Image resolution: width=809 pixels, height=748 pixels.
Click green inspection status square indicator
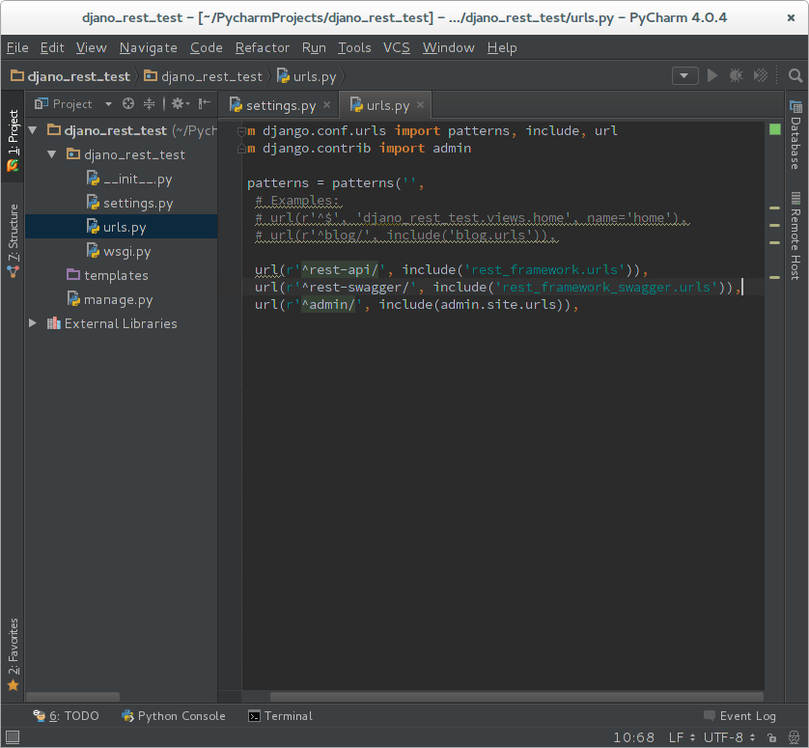click(x=774, y=129)
